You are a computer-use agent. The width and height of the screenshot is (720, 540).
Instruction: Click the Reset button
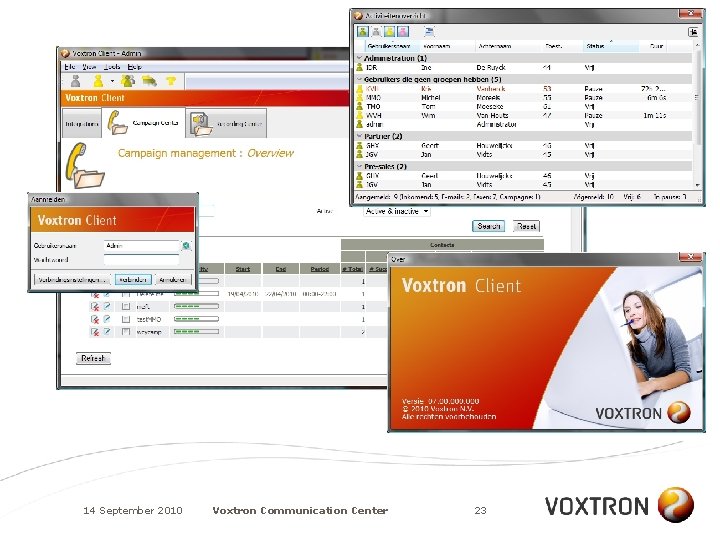coord(526,226)
